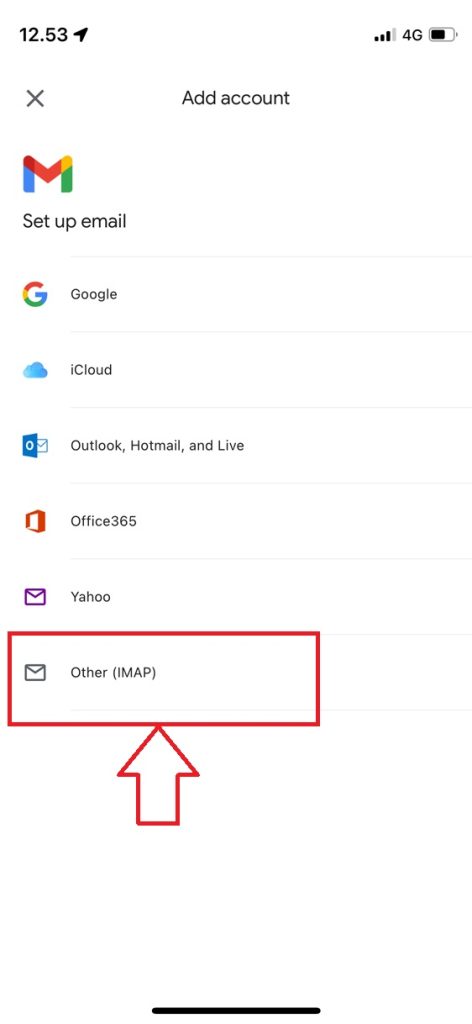Tap the battery indicator in status bar
The height and width of the screenshot is (1024, 472).
(x=443, y=35)
